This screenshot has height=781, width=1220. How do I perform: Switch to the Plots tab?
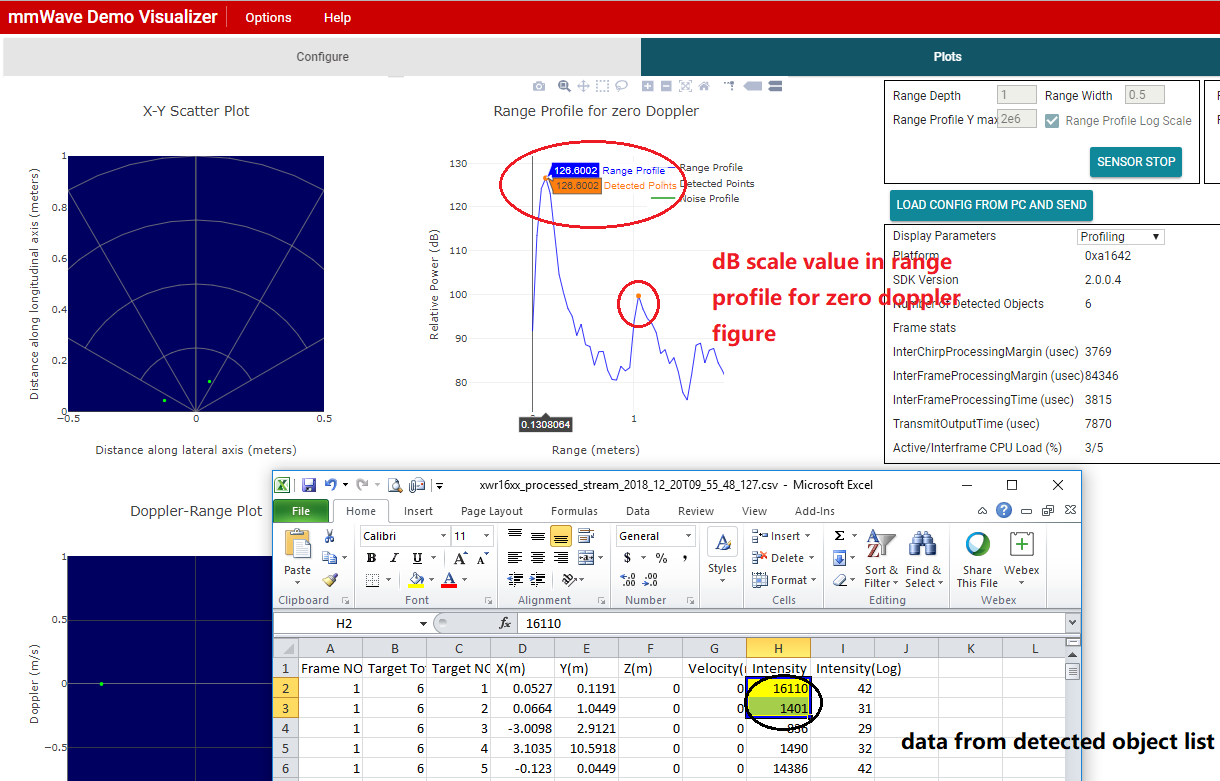coord(948,57)
